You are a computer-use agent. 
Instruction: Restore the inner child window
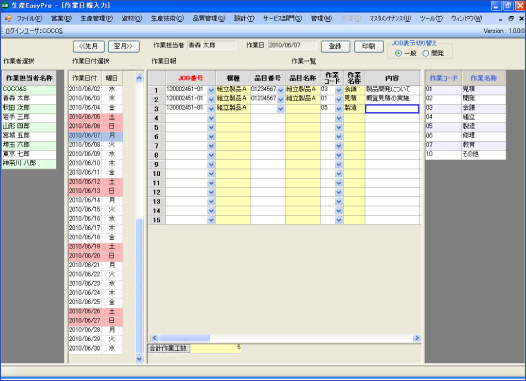pyautogui.click(x=511, y=19)
